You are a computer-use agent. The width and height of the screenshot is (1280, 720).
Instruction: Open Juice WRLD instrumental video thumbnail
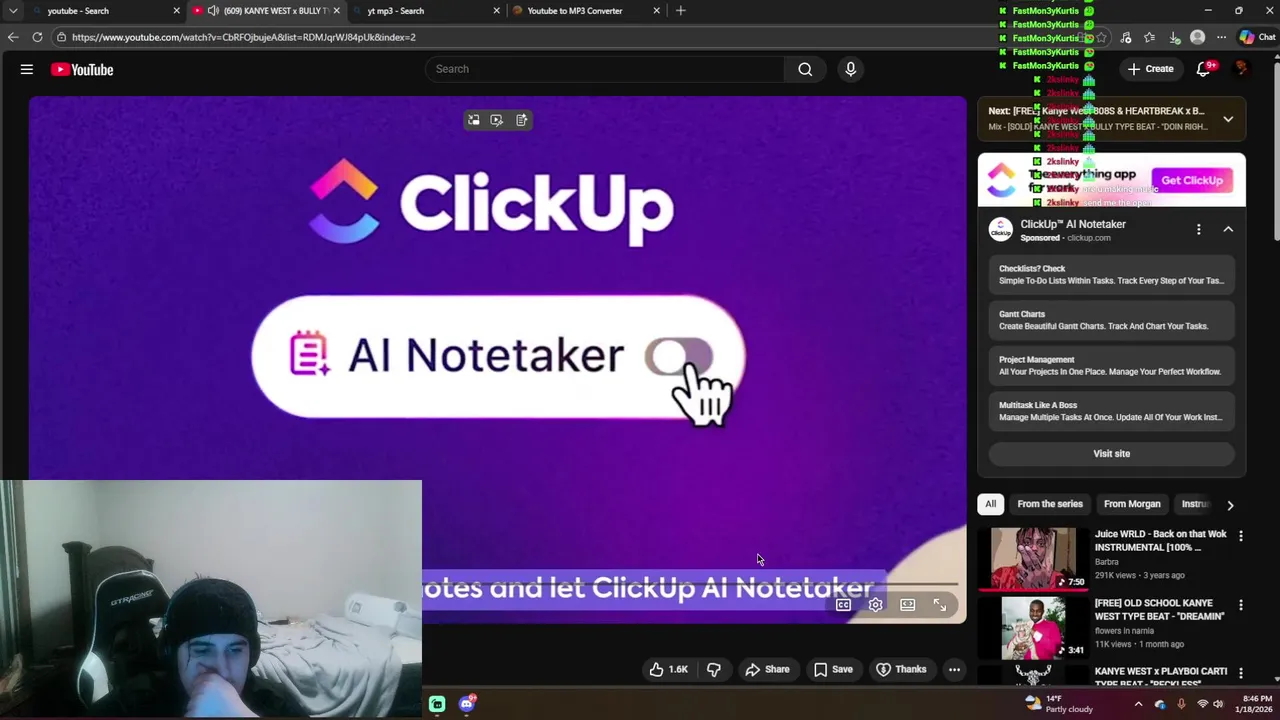1033,558
